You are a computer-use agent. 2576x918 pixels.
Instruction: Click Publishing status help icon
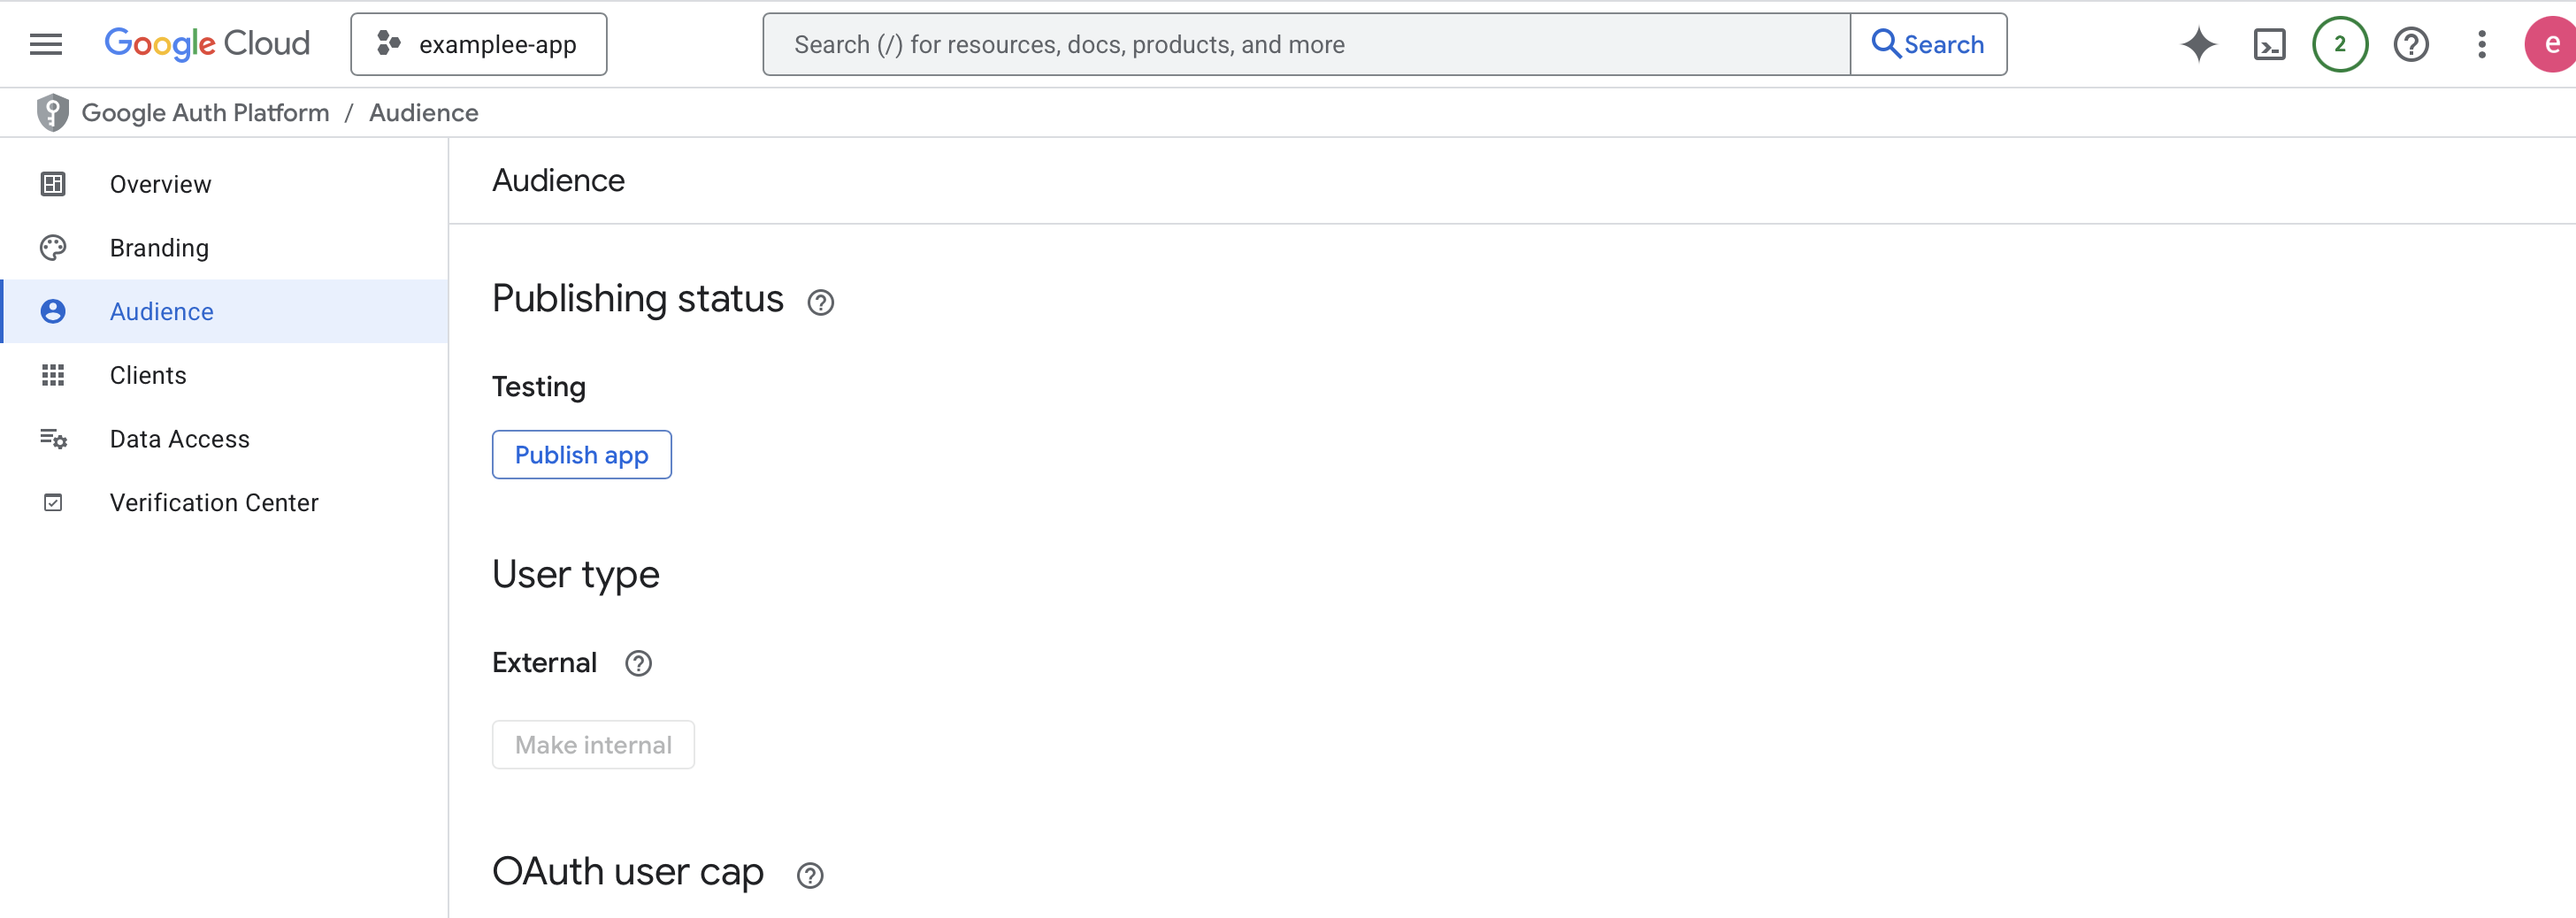pyautogui.click(x=820, y=302)
